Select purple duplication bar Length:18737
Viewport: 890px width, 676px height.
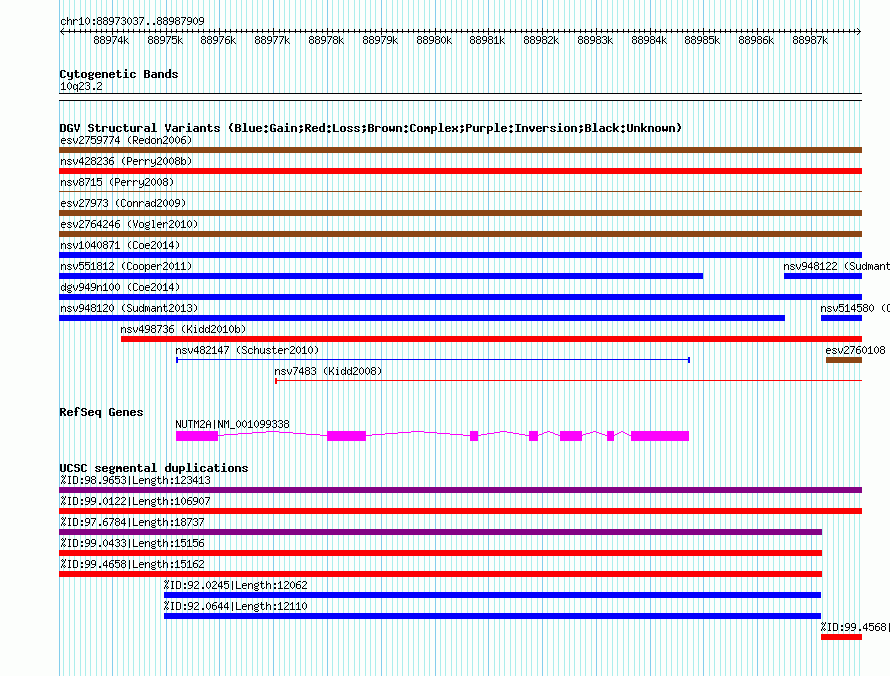440,532
